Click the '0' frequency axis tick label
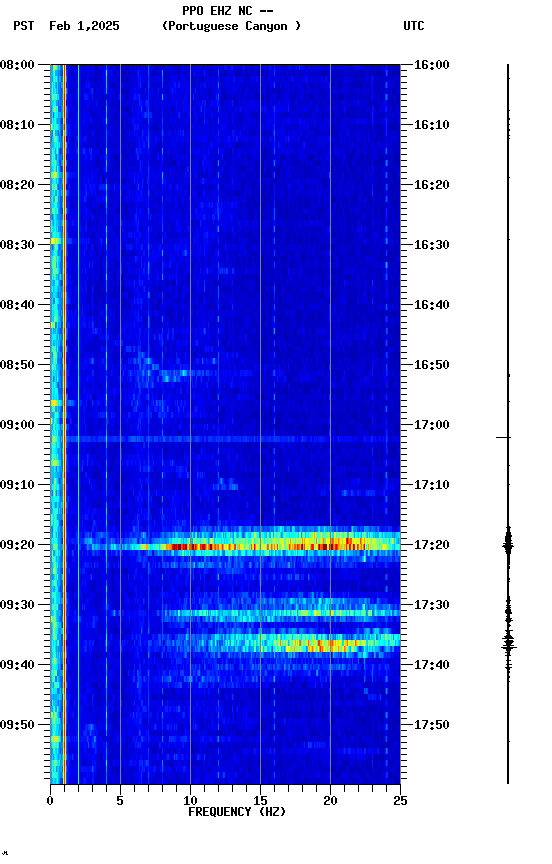This screenshot has height=864, width=552. click(x=50, y=801)
